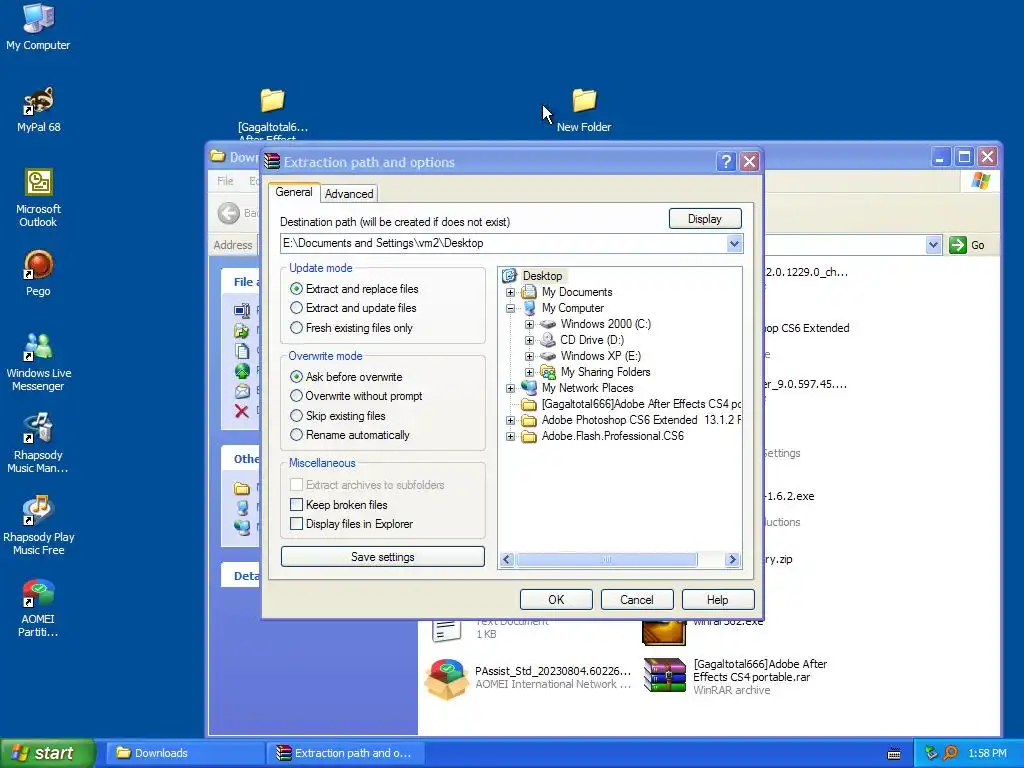Viewport: 1024px width, 768px height.
Task: Launch Rhapsody Music Manager shortcut
Action: coord(38,443)
